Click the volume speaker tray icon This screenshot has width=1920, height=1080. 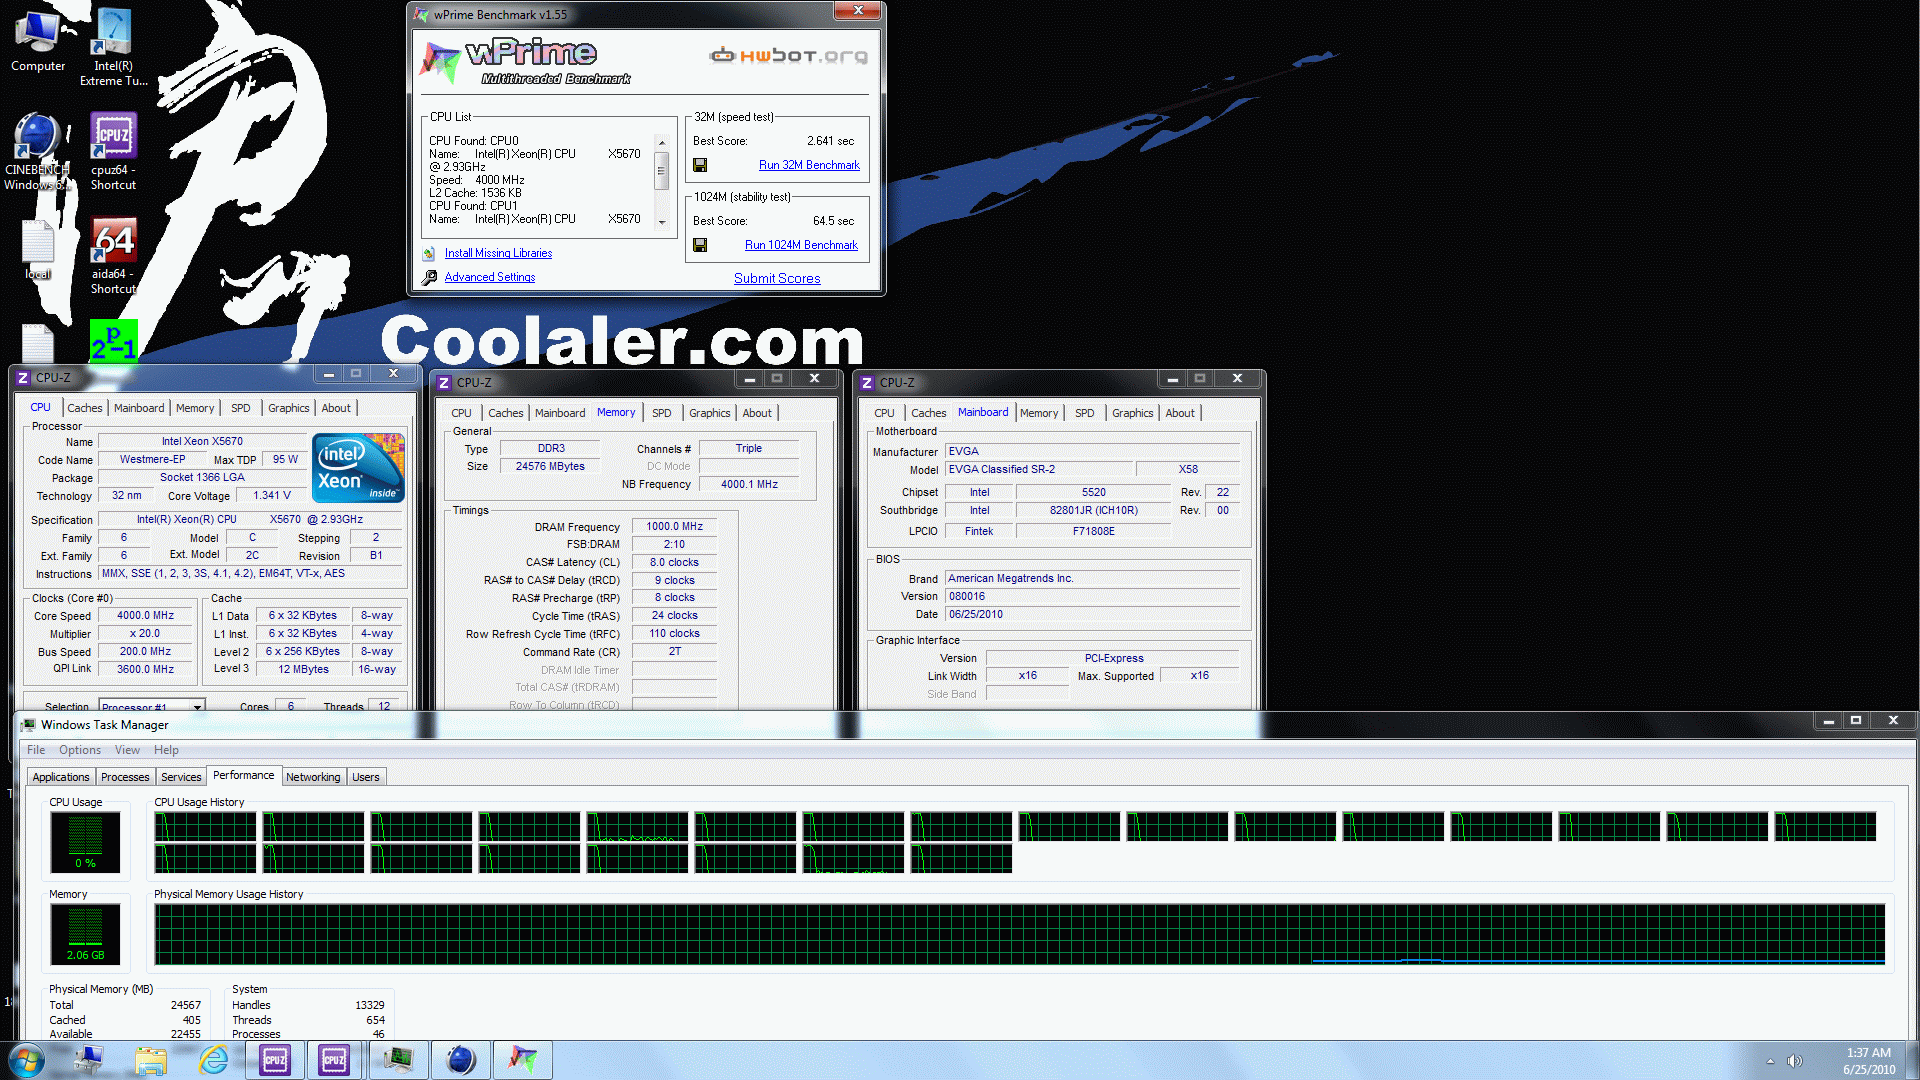(x=1795, y=1061)
